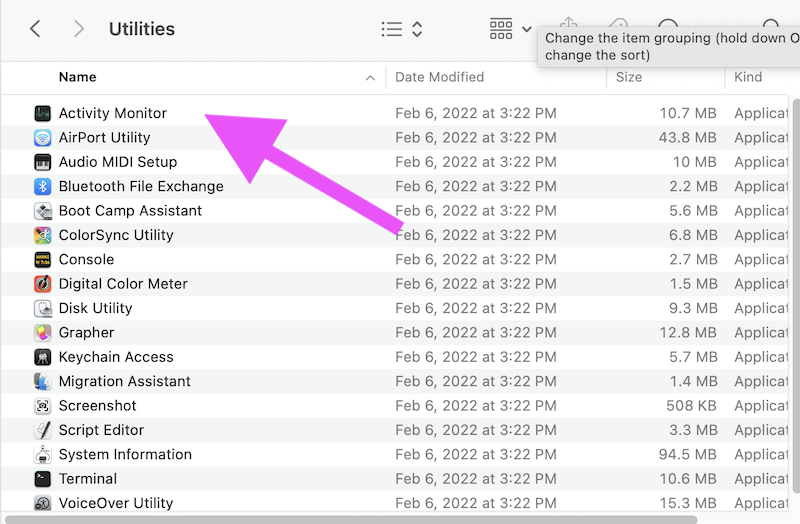Select the Digital Color Meter icon
Image resolution: width=800 pixels, height=524 pixels.
42,284
